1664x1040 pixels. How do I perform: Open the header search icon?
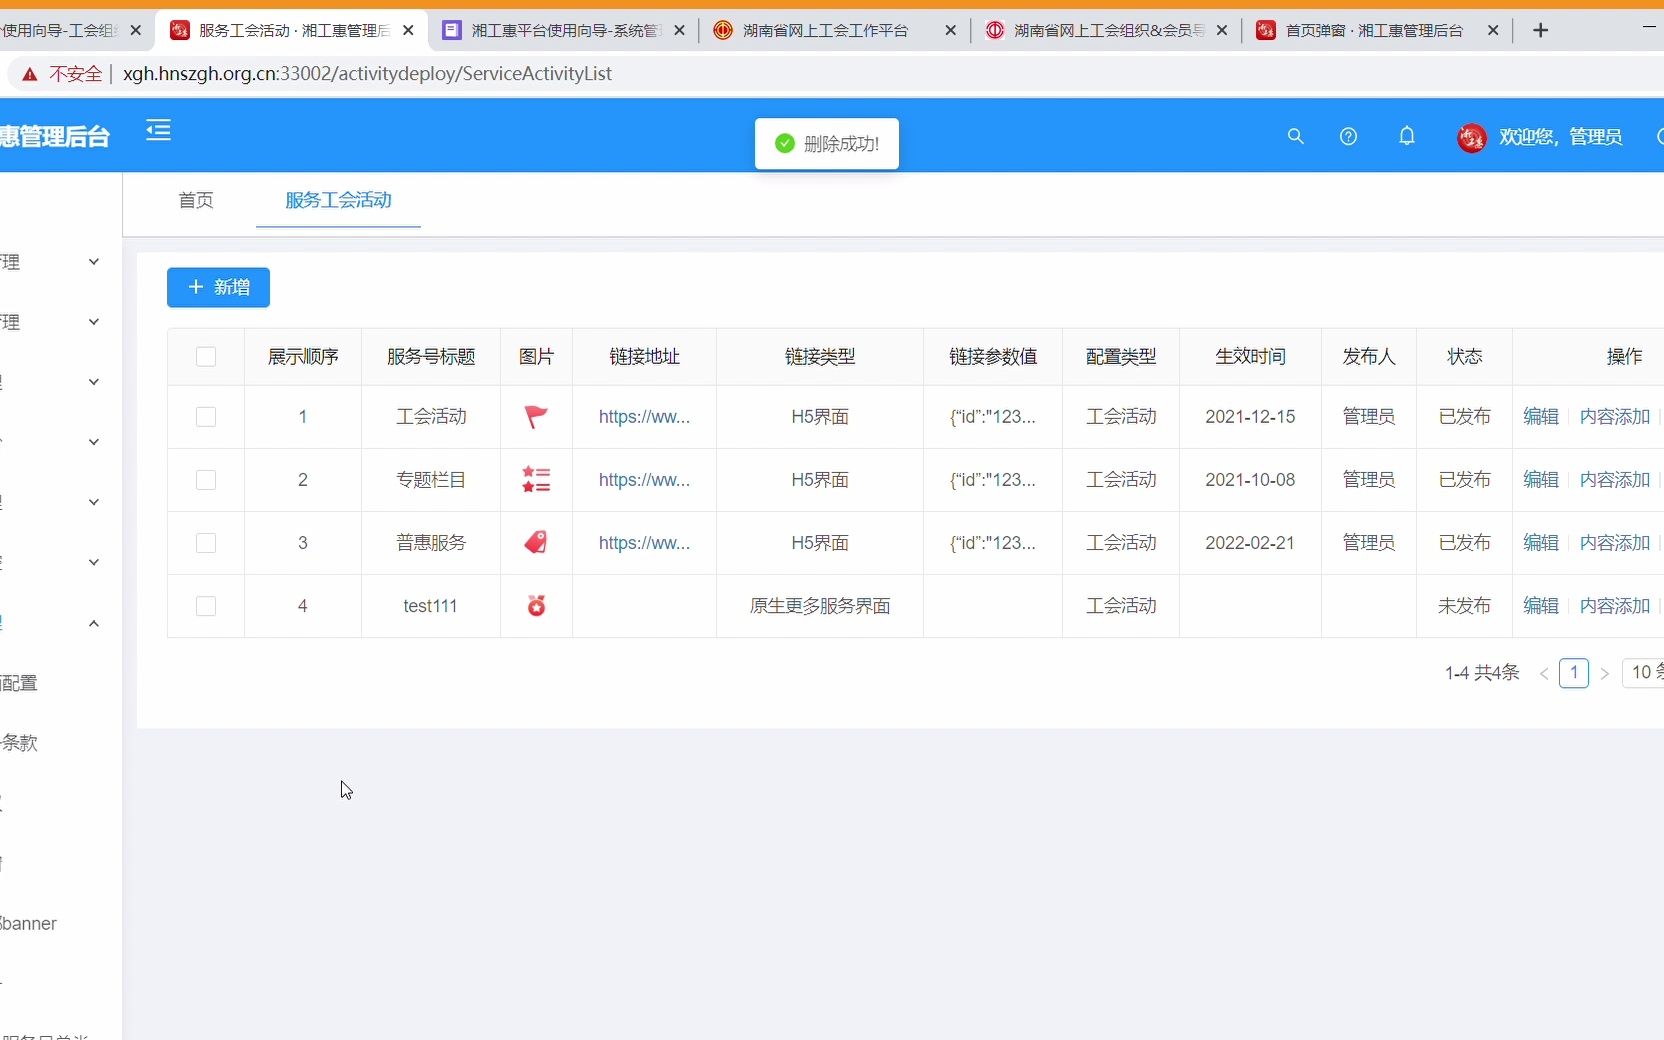coord(1295,136)
